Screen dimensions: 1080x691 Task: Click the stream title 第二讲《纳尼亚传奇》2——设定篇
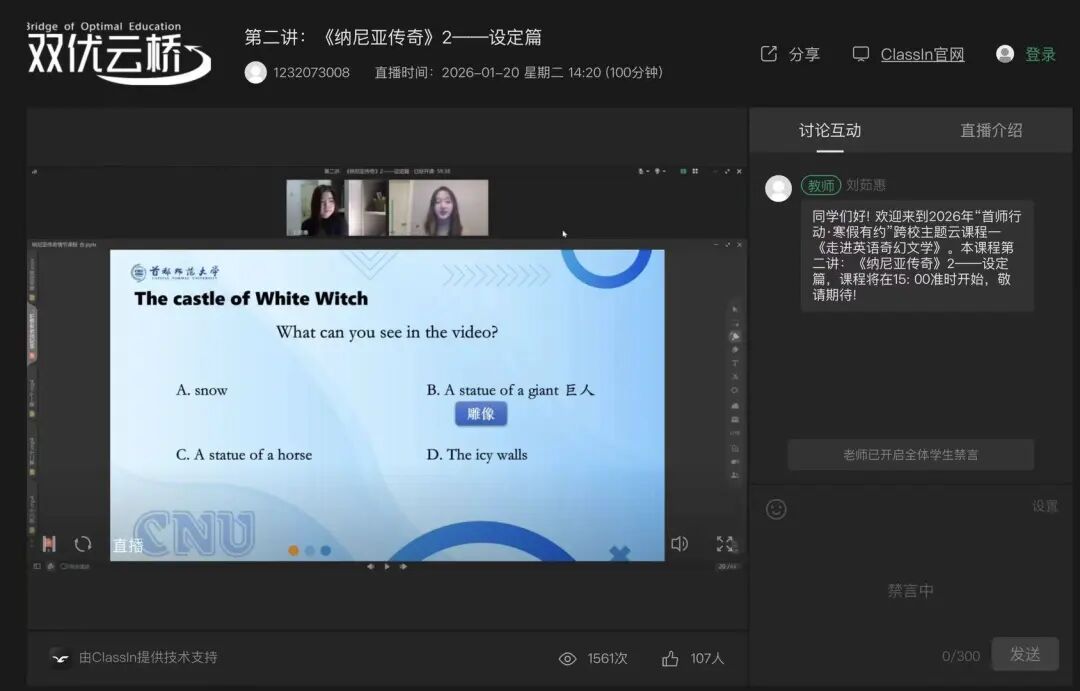(x=393, y=37)
